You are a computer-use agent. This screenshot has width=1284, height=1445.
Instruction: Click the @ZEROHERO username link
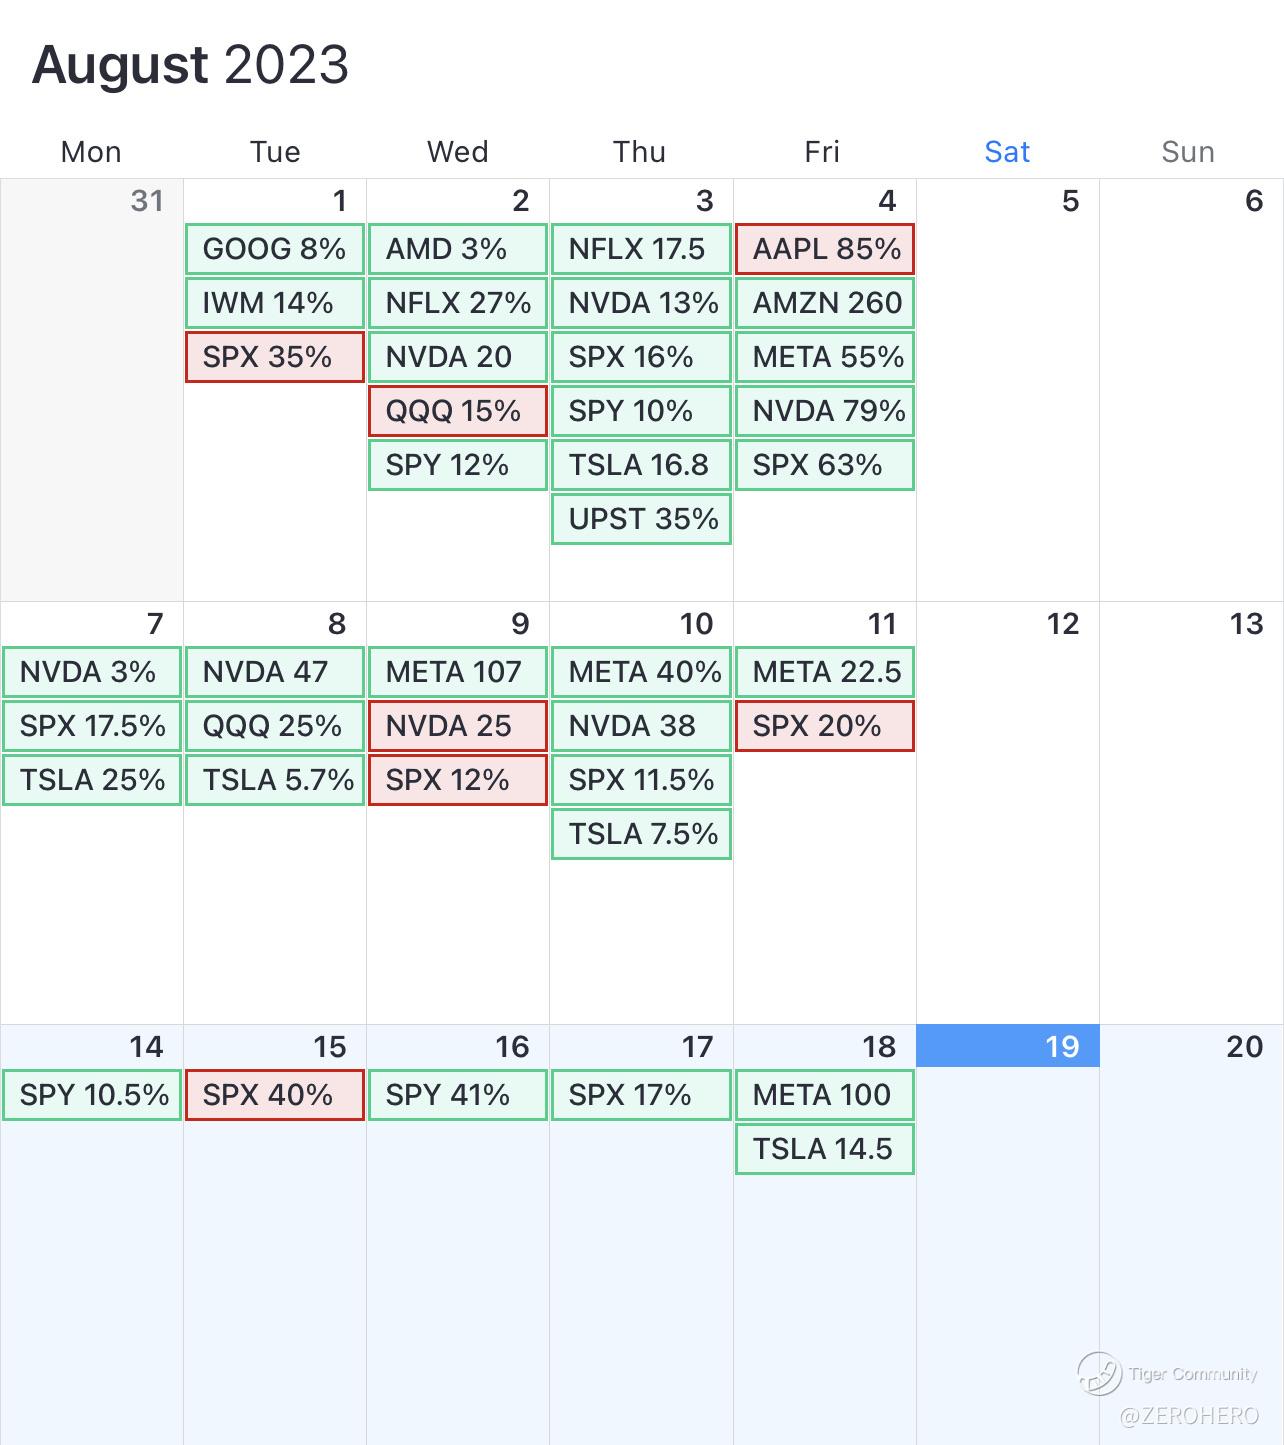(1188, 1416)
